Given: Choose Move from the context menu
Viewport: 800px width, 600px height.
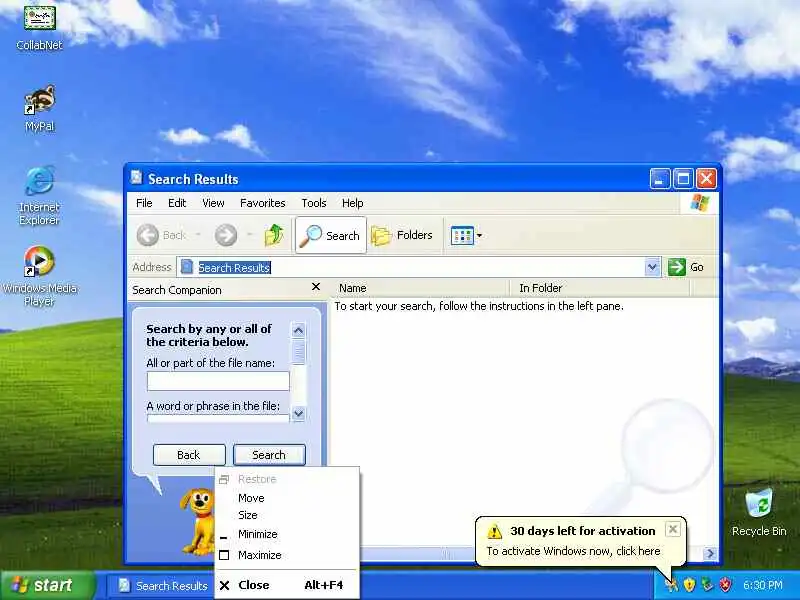Looking at the screenshot, I should [287, 498].
